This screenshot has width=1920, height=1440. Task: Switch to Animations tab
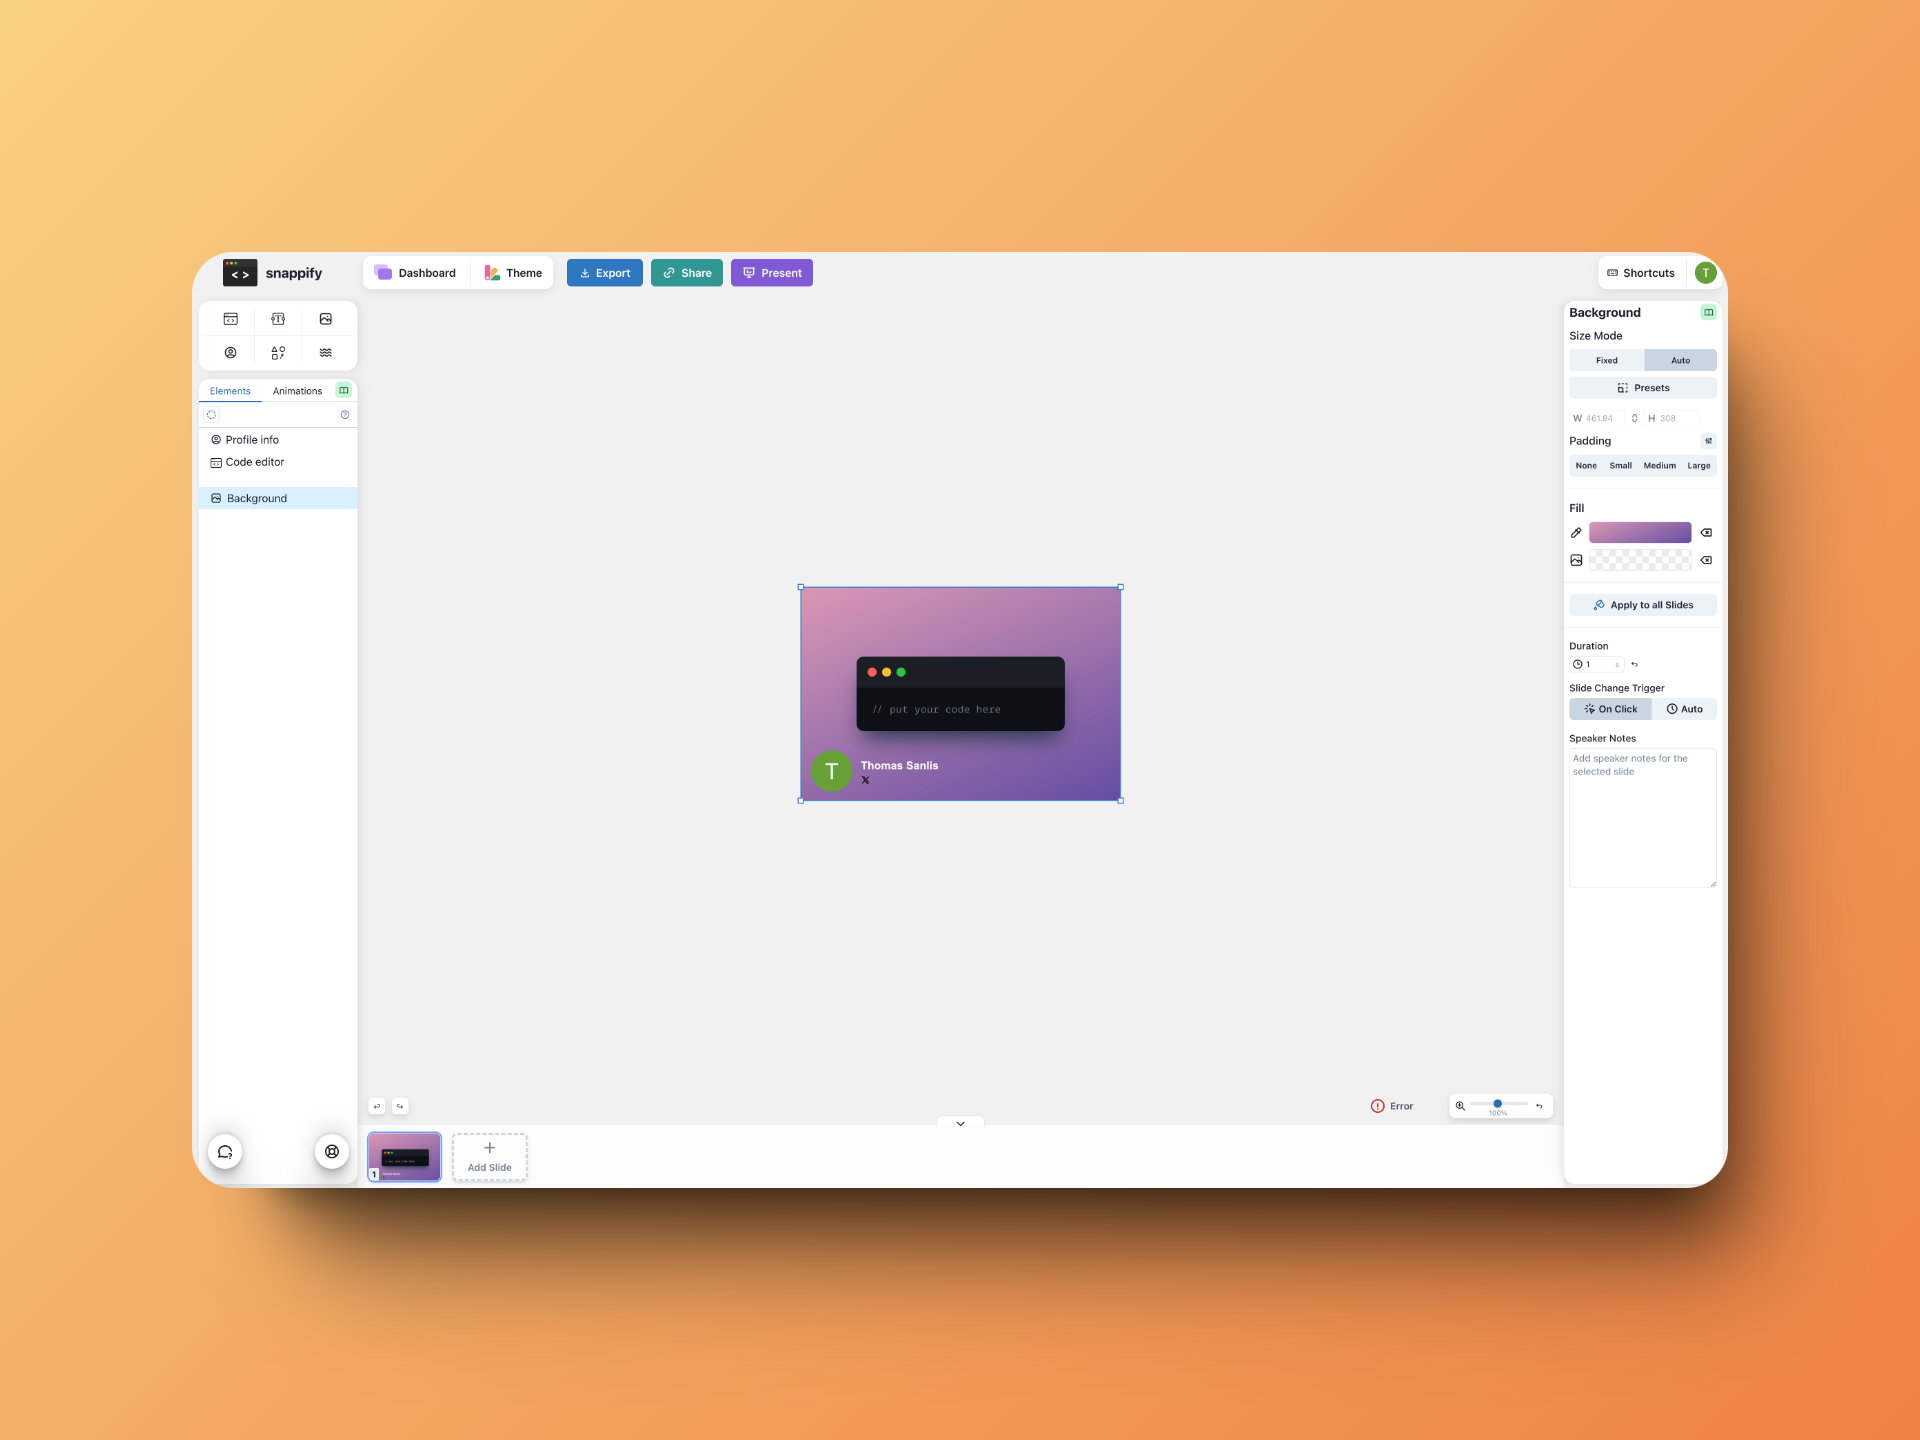296,390
